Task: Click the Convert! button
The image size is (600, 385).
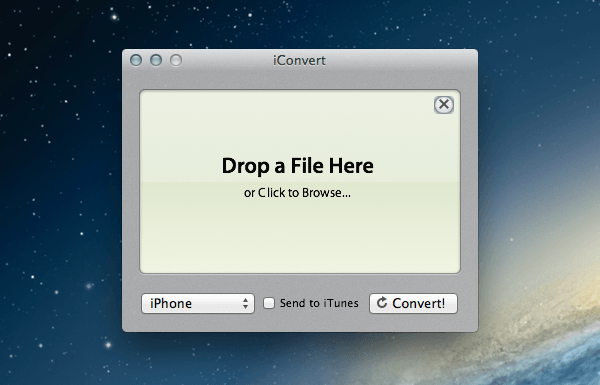Action: tap(413, 303)
